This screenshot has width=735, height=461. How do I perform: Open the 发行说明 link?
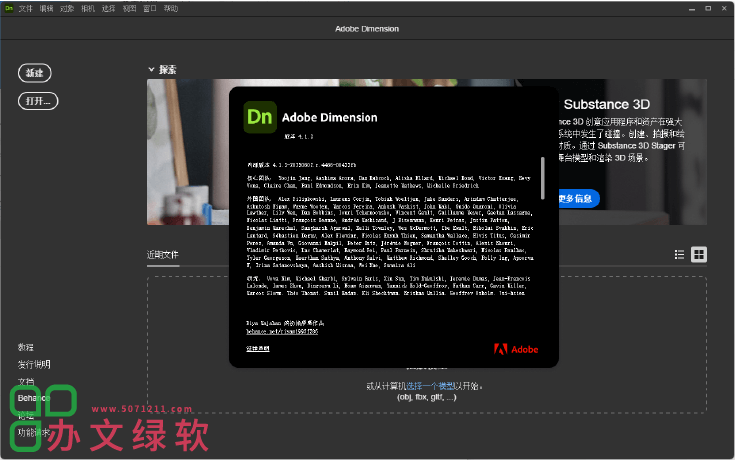coord(34,364)
